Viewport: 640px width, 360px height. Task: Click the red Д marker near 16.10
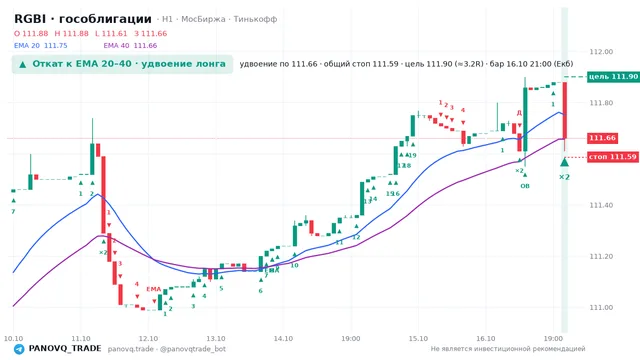coord(519,113)
